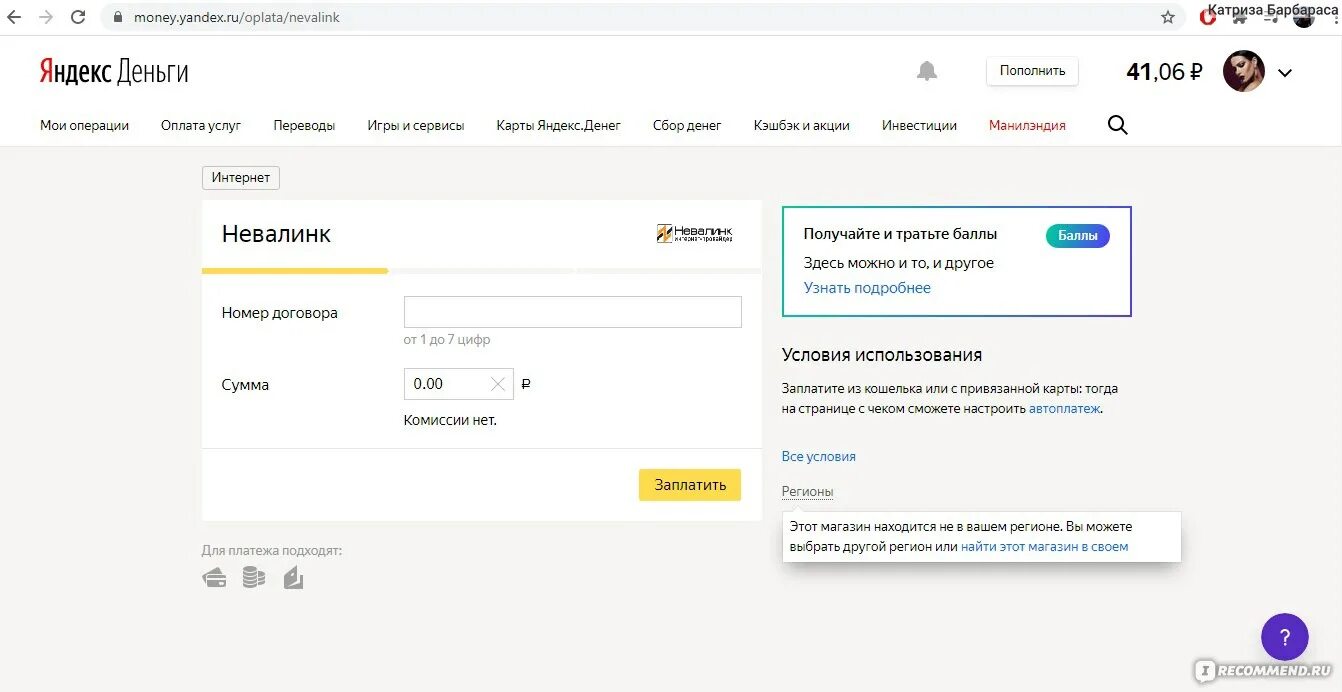Image resolution: width=1342 pixels, height=692 pixels.
Task: Click the Условия использования heading
Action: (882, 355)
